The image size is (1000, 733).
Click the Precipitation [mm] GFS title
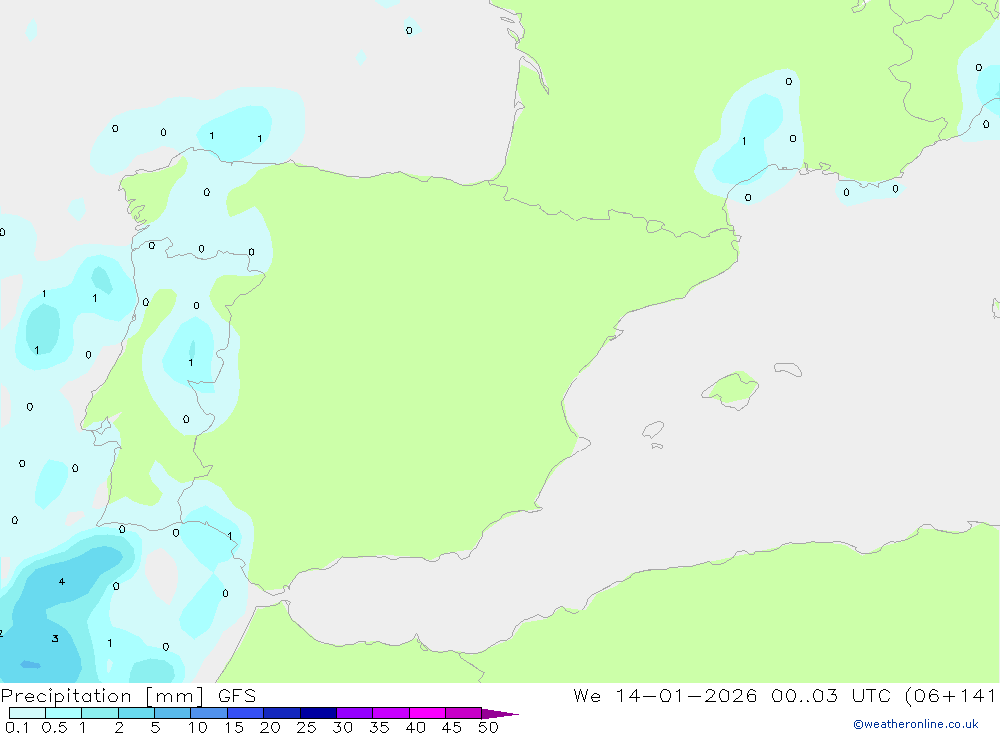128,696
